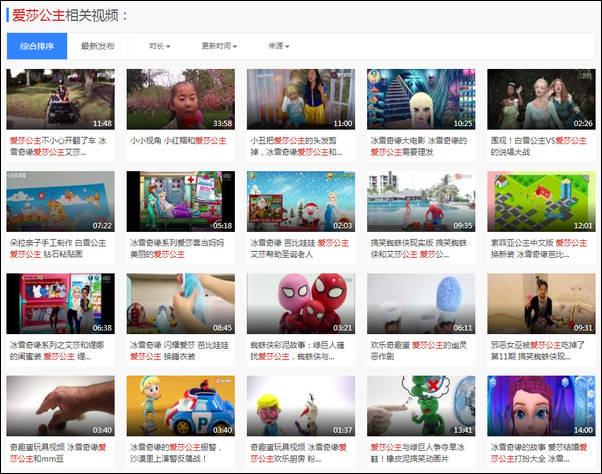Play the 07:22 diamond sticker craft video
Image resolution: width=602 pixels, height=474 pixels.
click(x=60, y=201)
